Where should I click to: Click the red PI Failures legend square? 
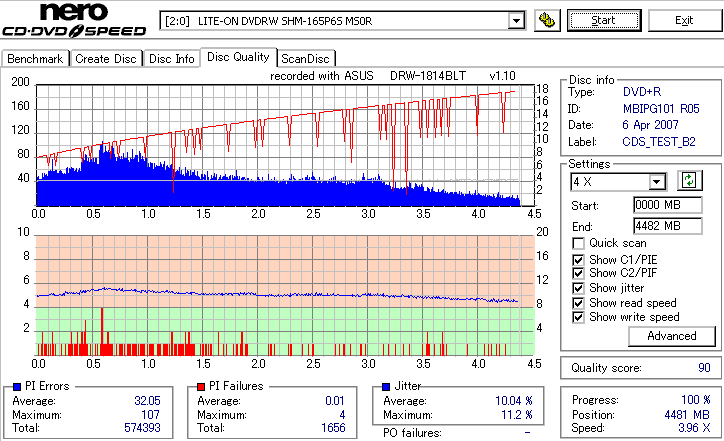click(x=201, y=387)
